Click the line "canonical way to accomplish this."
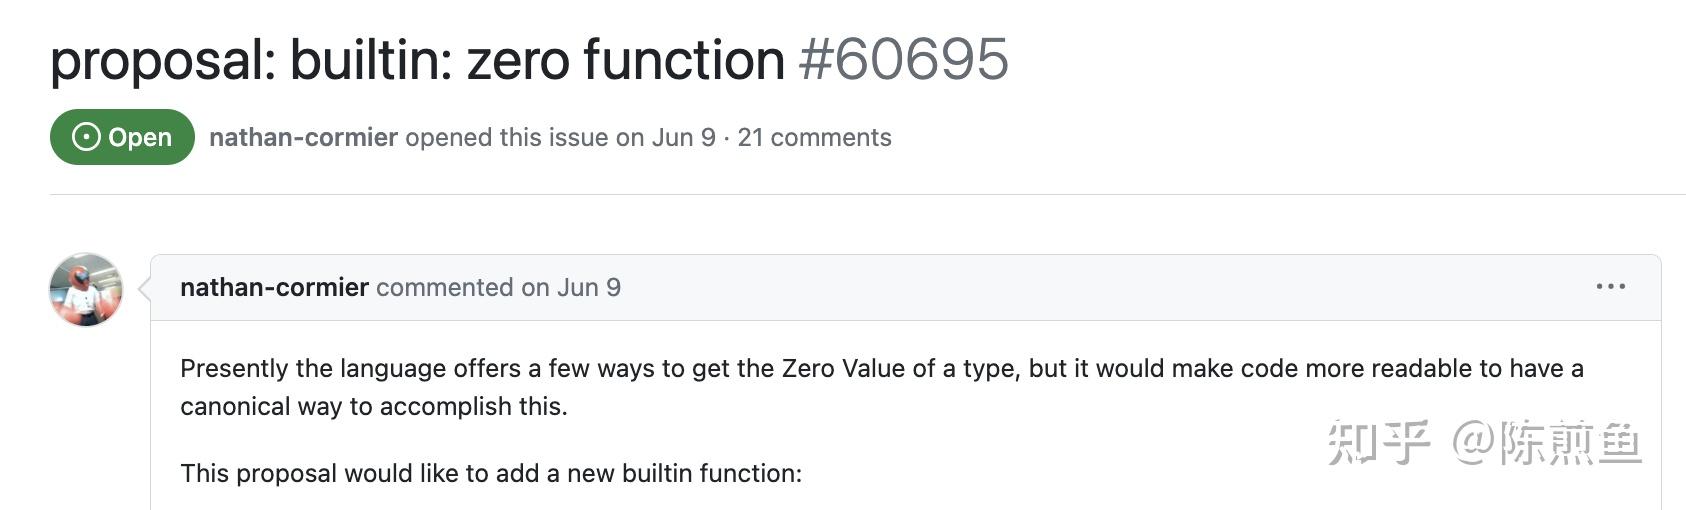This screenshot has width=1686, height=510. point(374,406)
